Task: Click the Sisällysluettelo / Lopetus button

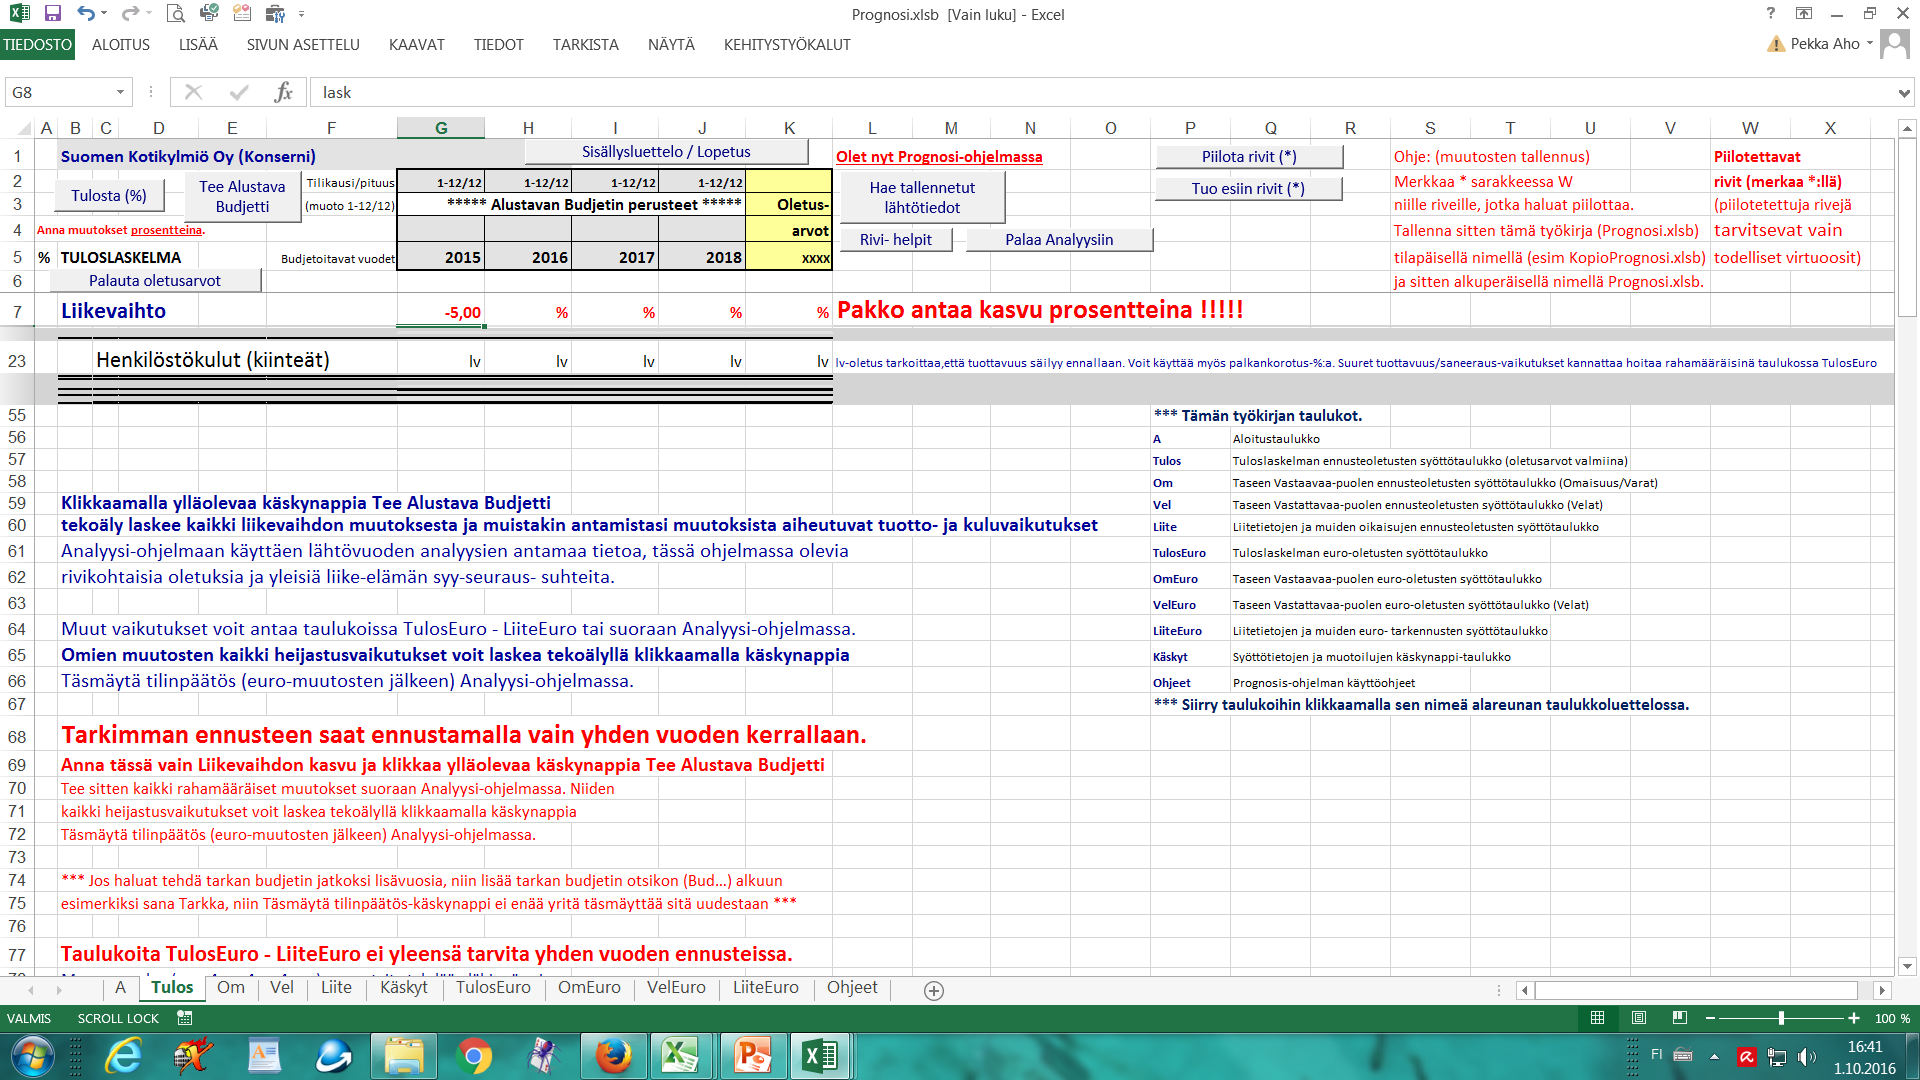Action: coord(666,152)
